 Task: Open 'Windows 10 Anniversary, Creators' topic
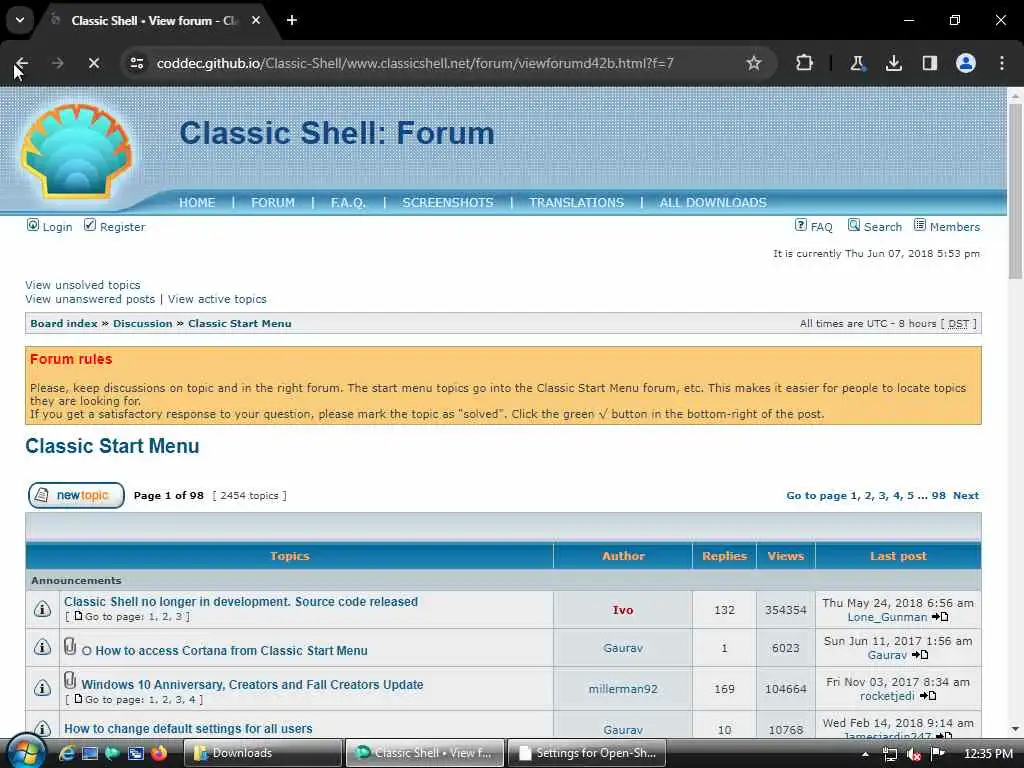click(x=252, y=684)
